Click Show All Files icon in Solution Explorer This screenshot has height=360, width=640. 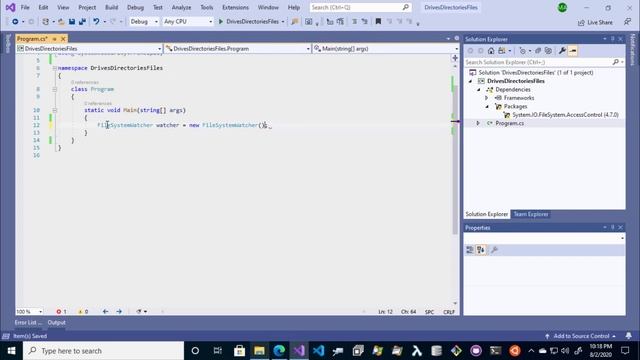[x=548, y=51]
